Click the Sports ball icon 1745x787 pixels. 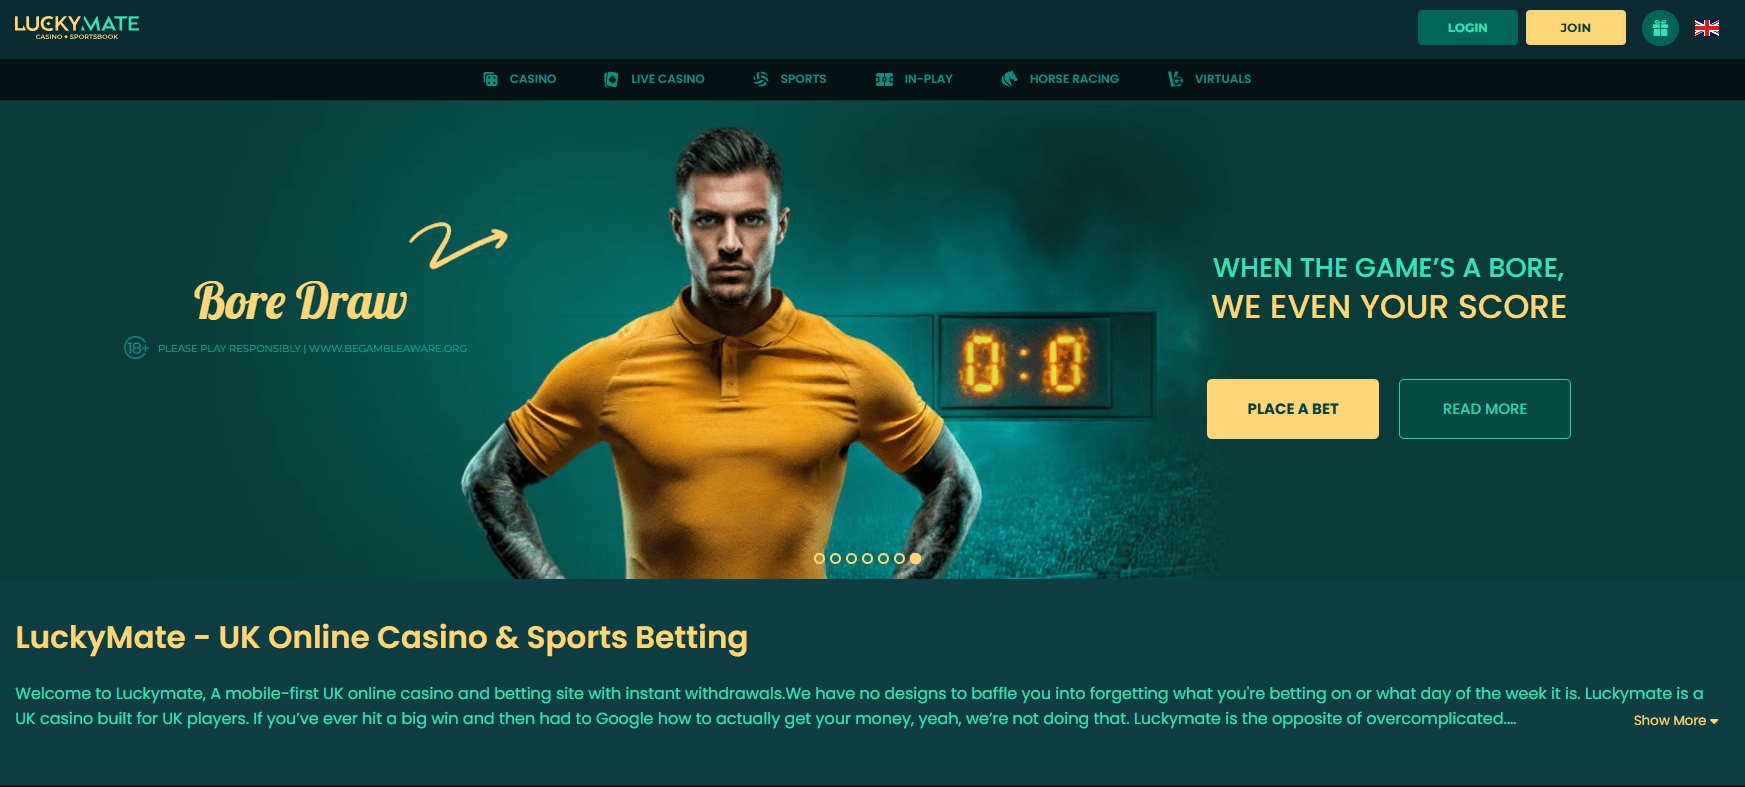coord(761,79)
